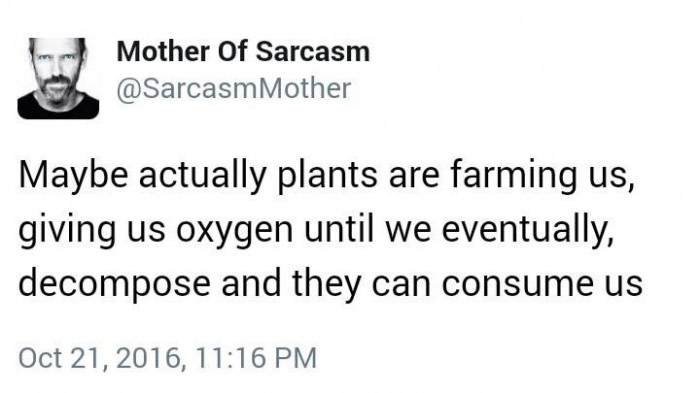Click the word "eventually," in the tweet
The height and width of the screenshot is (393, 700).
(x=528, y=230)
